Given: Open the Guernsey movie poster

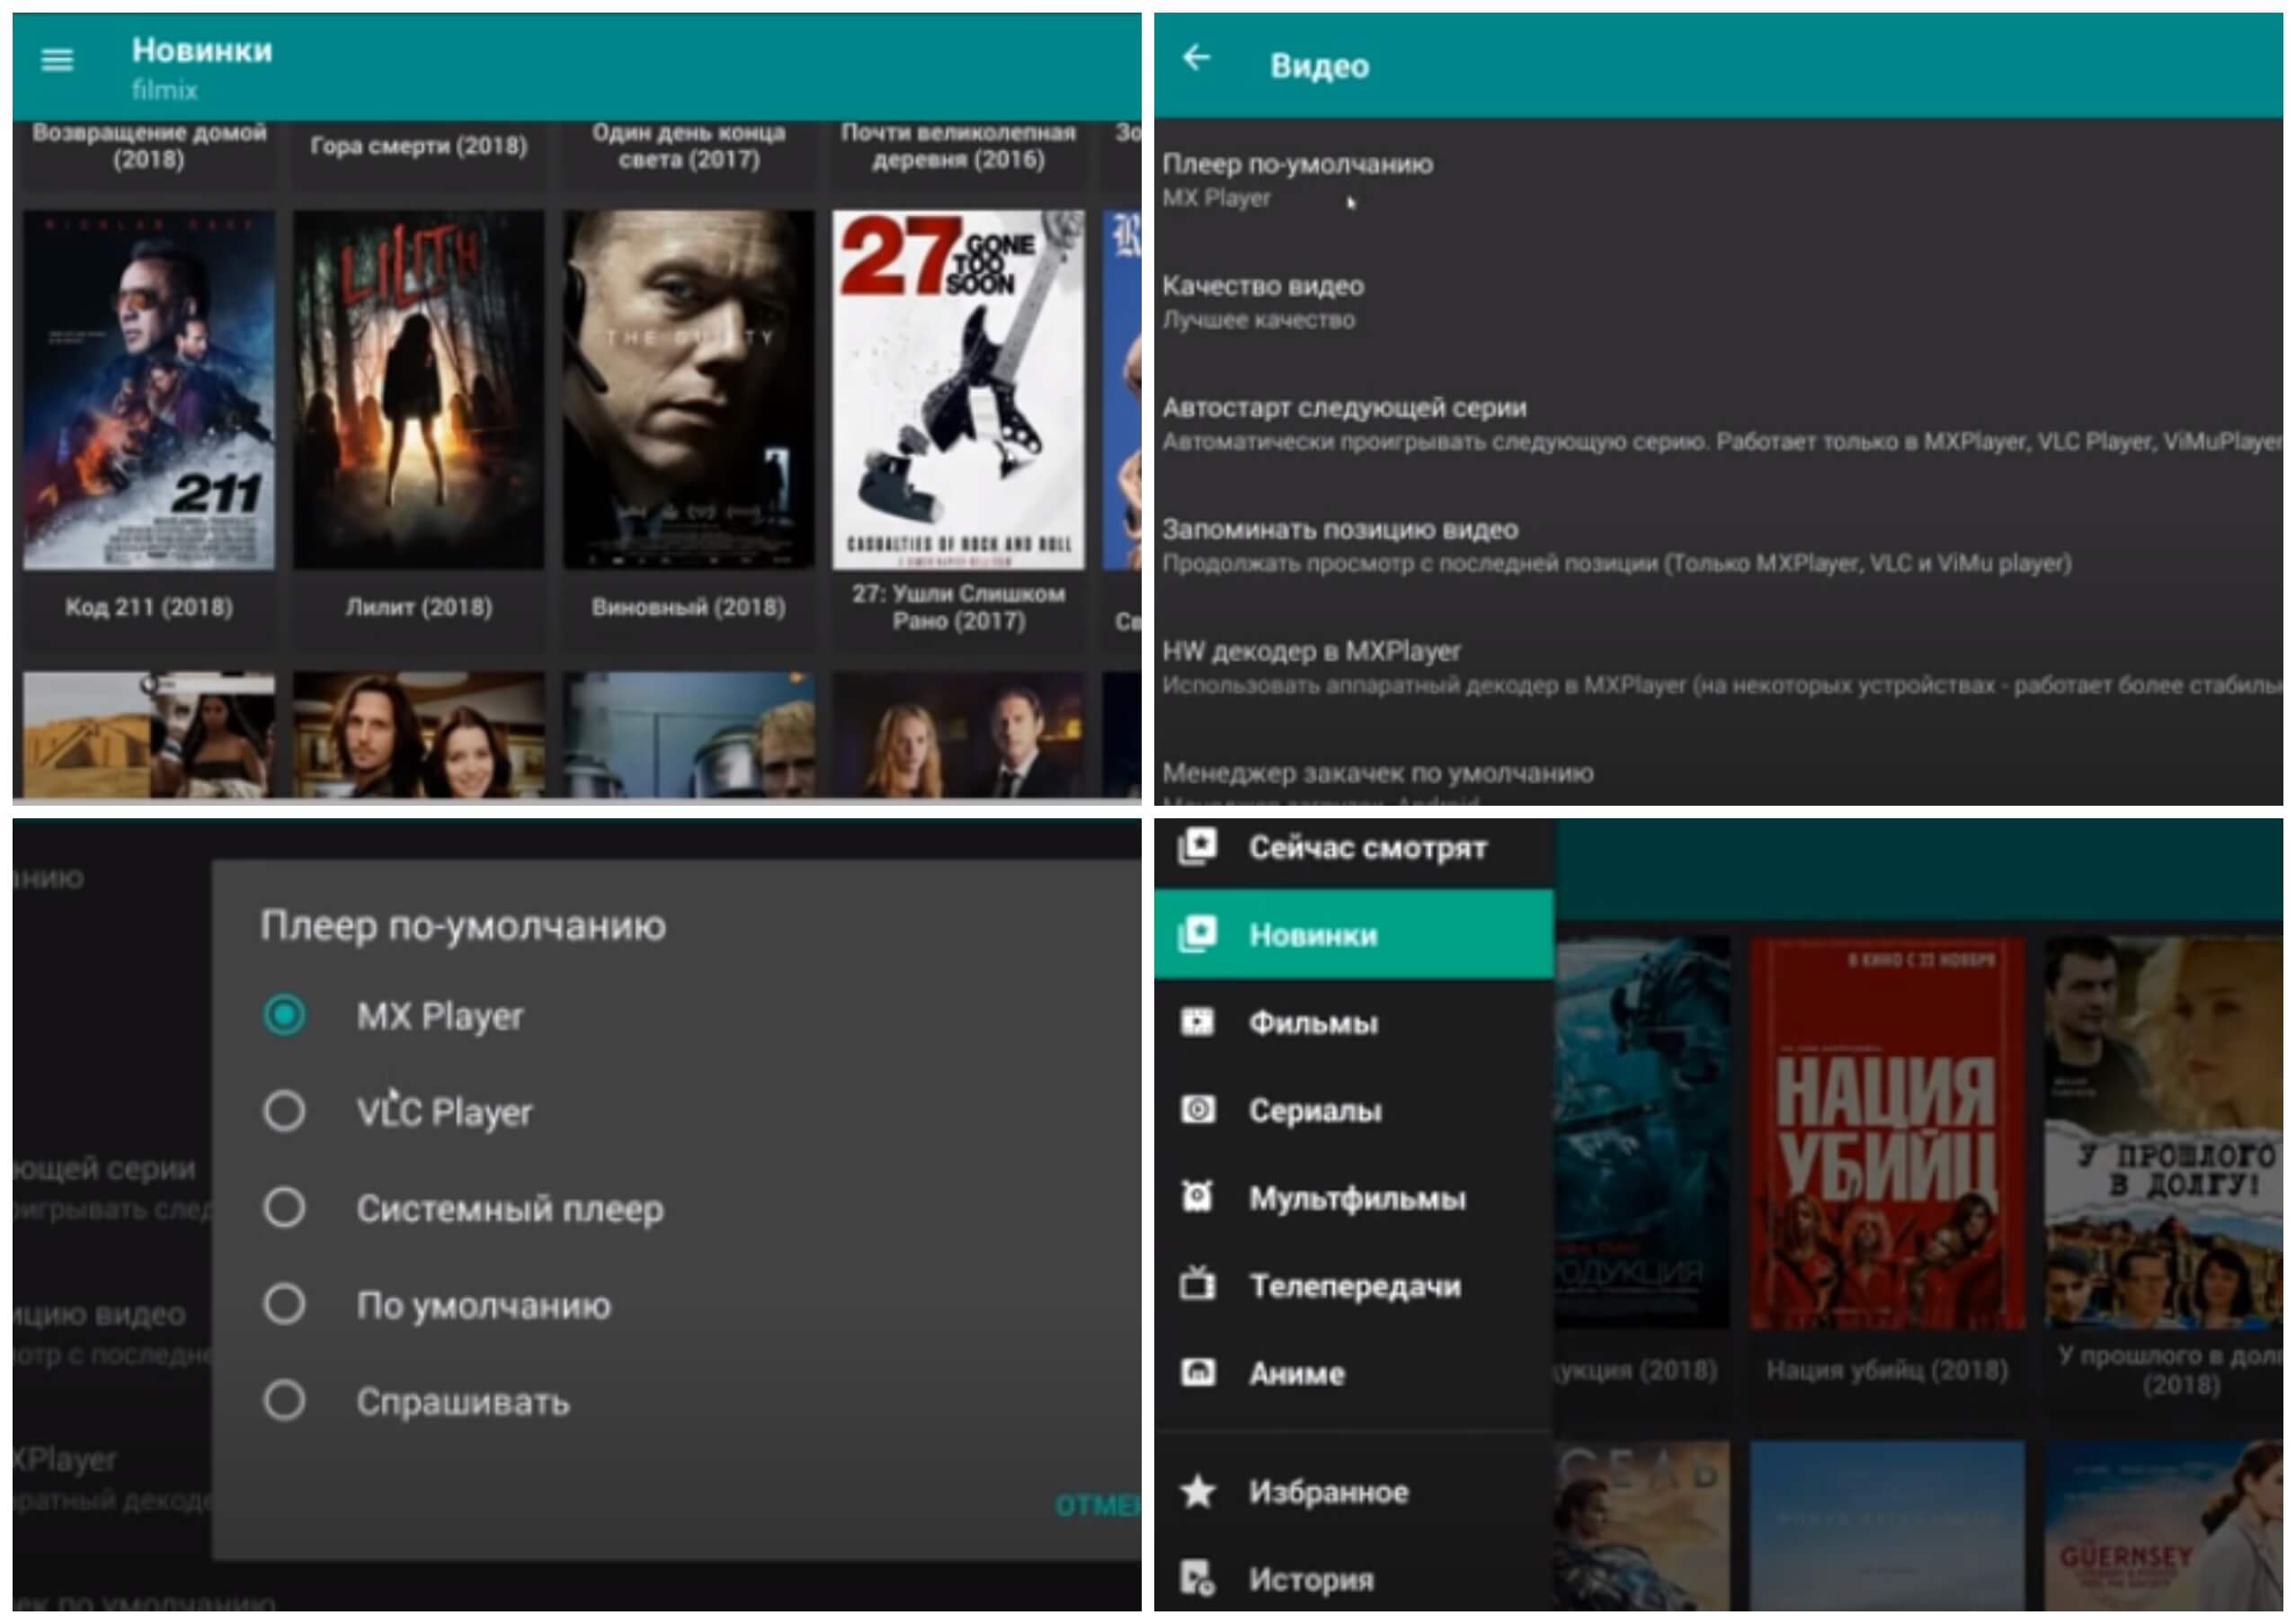Looking at the screenshot, I should 2162,1525.
